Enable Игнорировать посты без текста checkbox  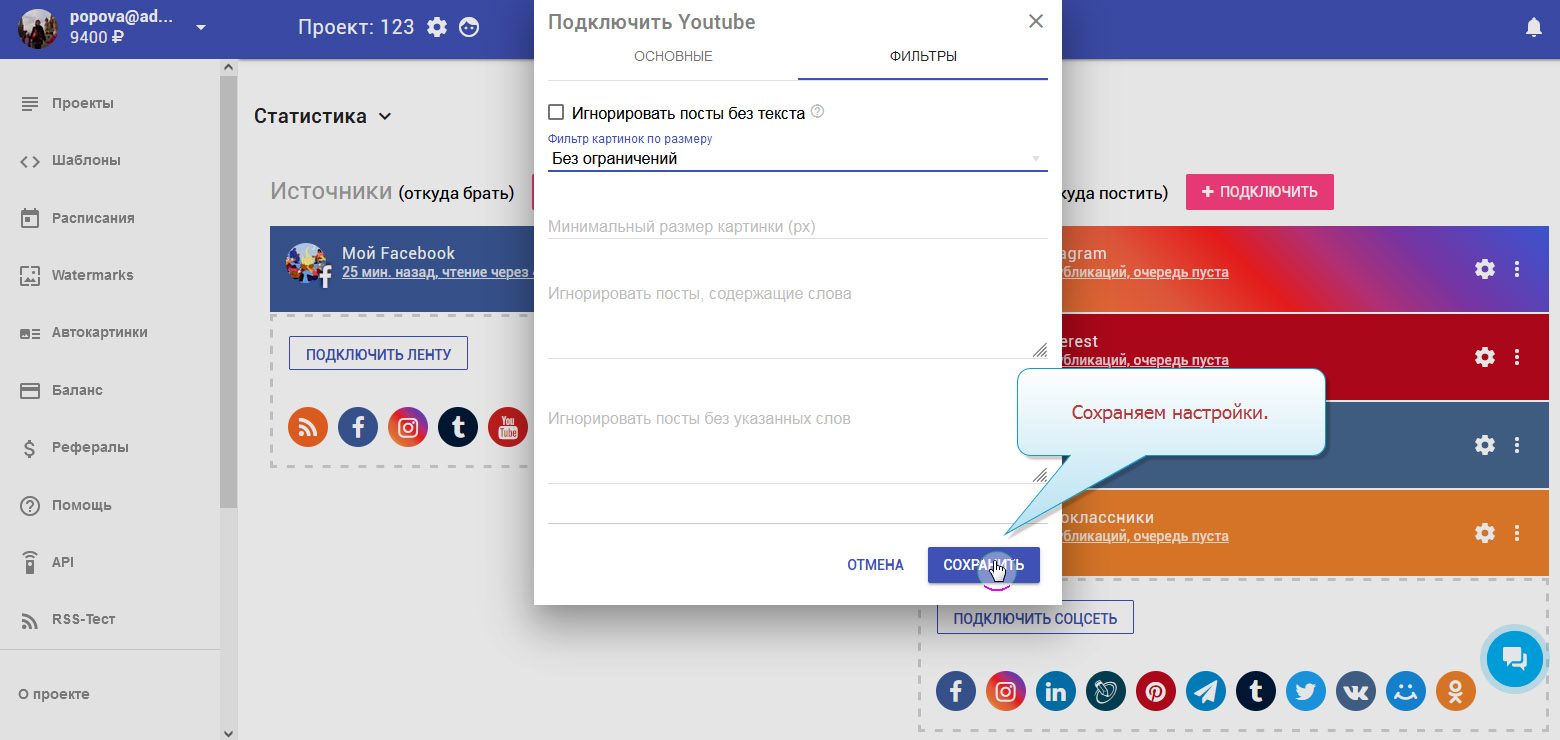pyautogui.click(x=557, y=113)
